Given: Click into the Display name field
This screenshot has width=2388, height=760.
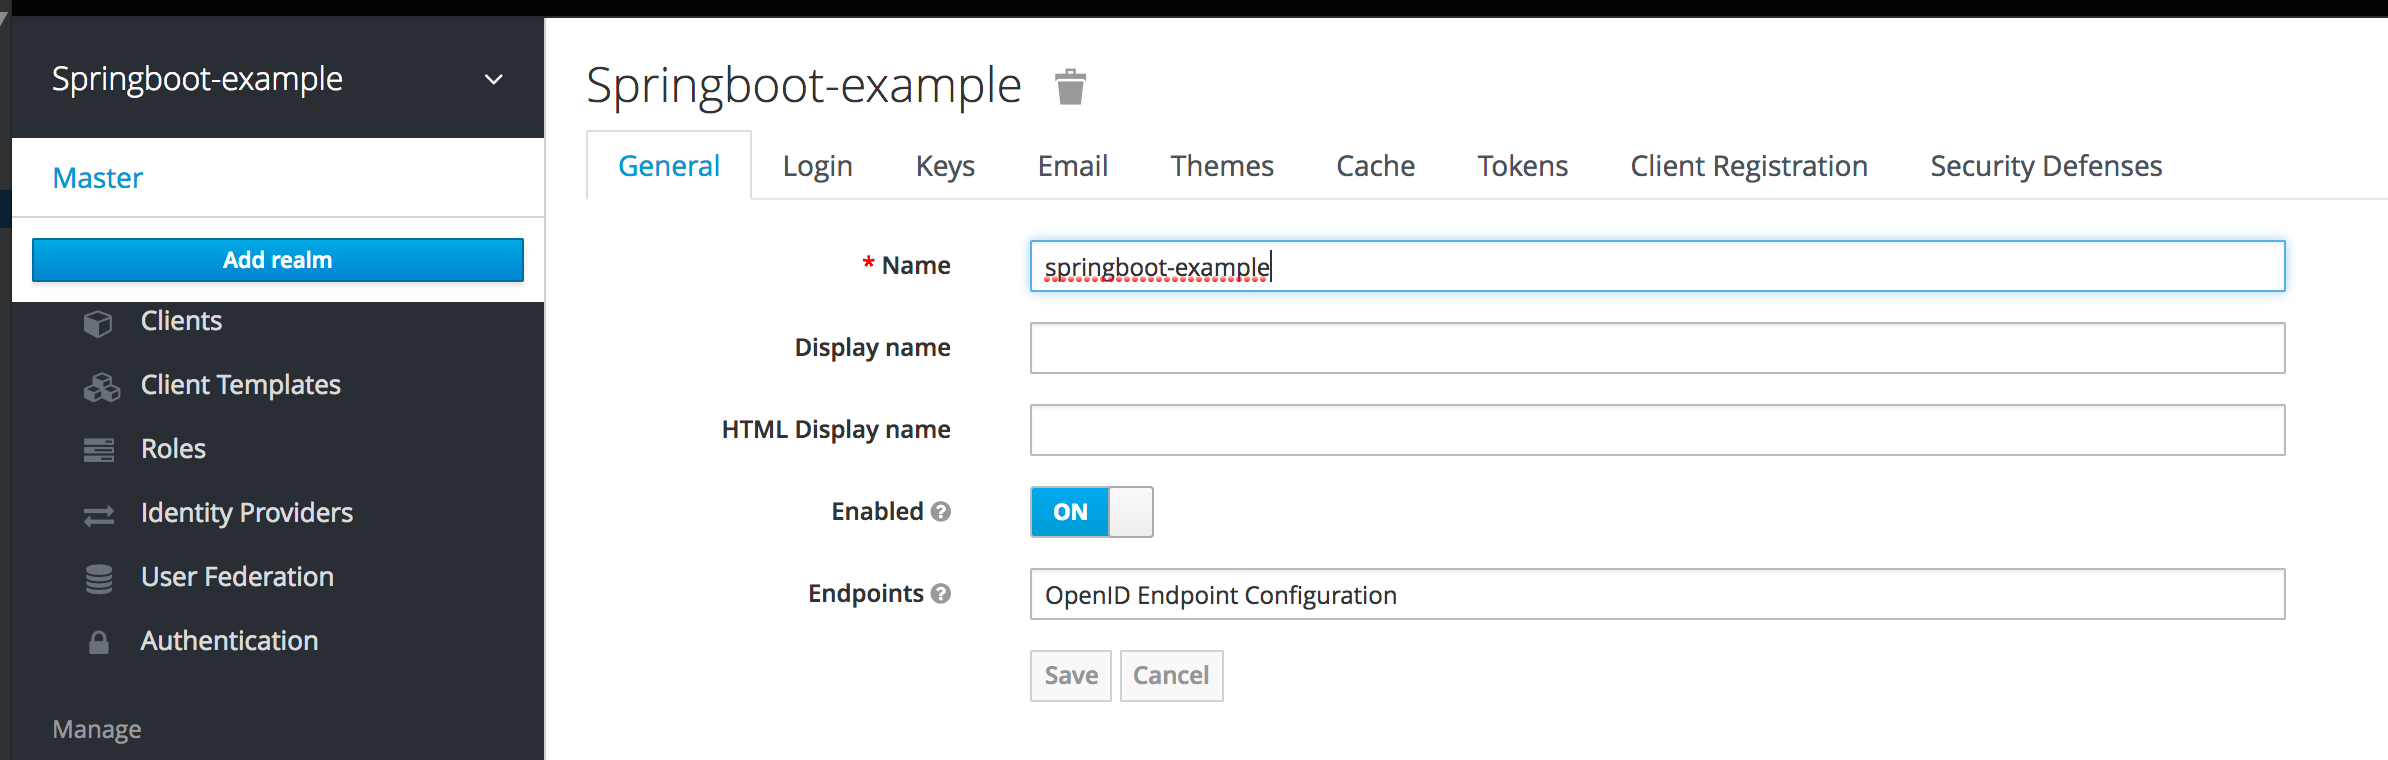Looking at the screenshot, I should (x=1657, y=348).
